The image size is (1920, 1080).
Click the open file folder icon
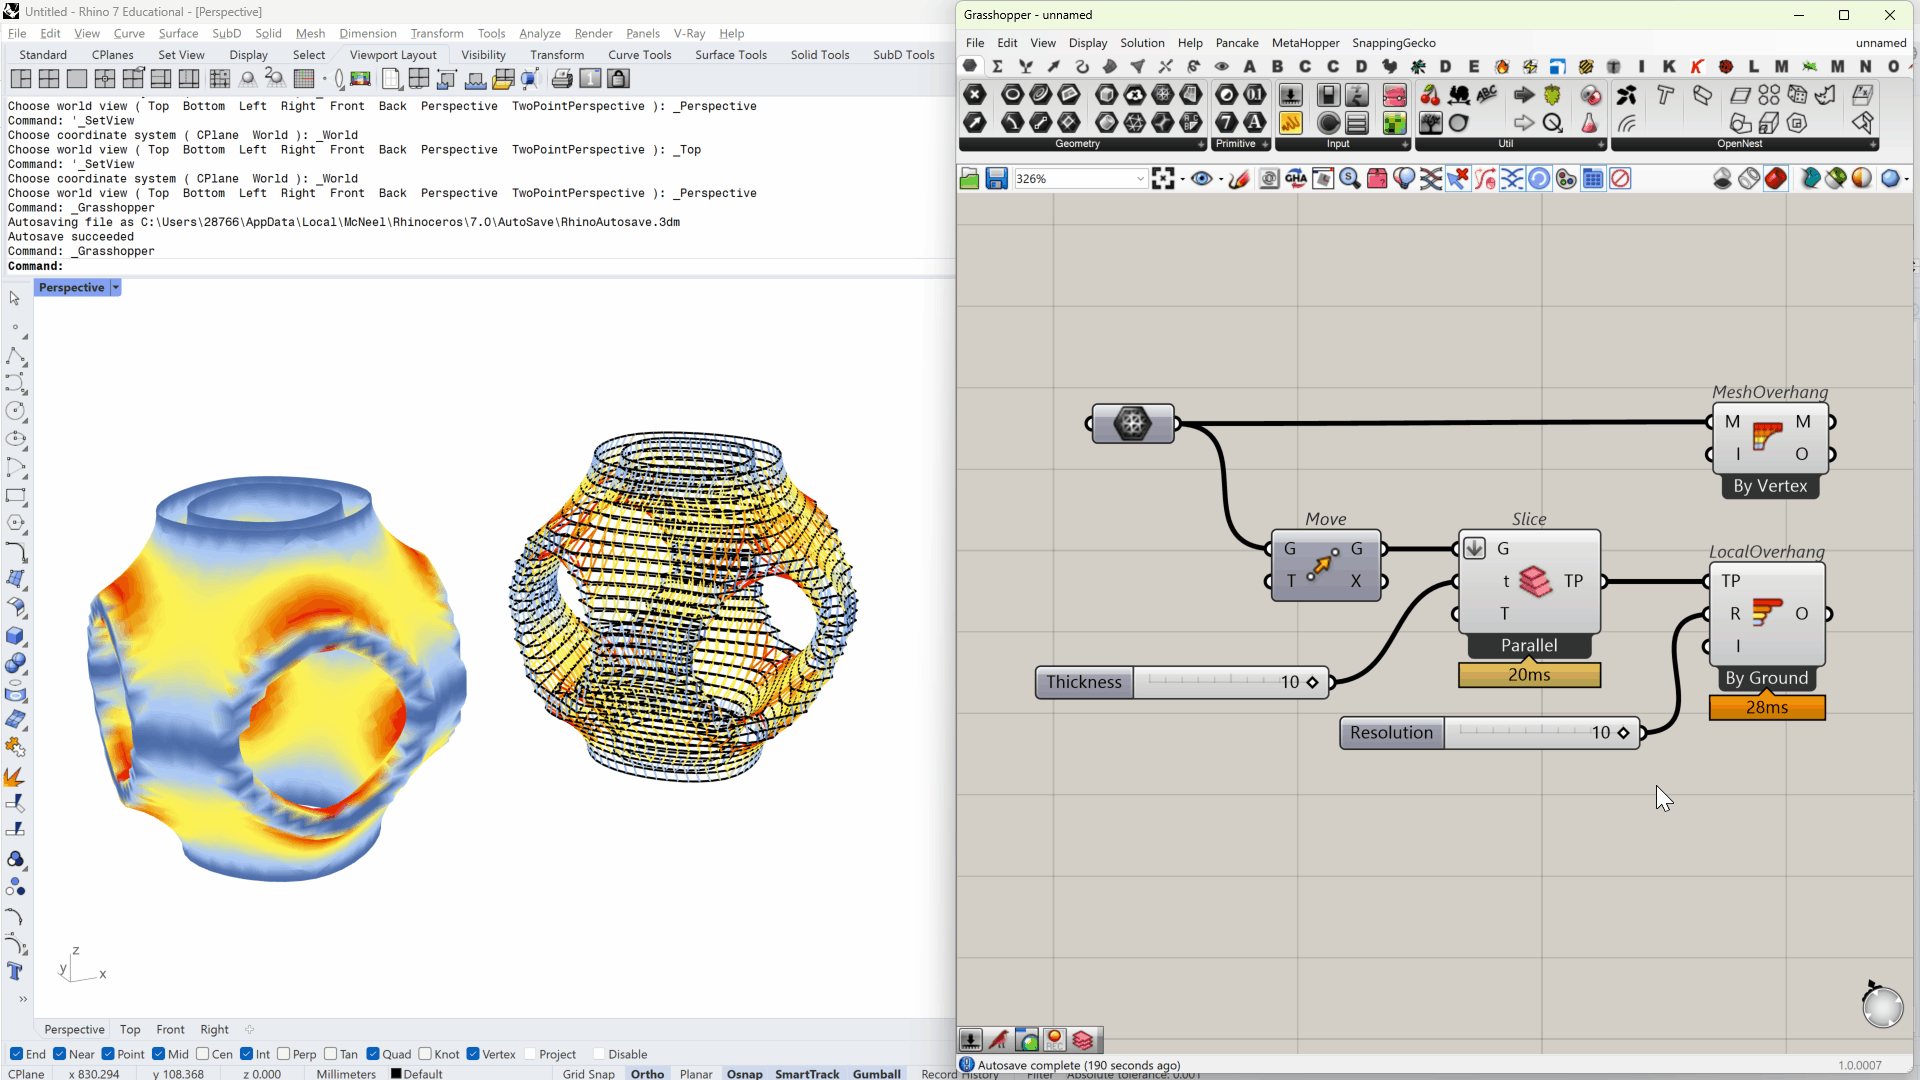point(969,179)
